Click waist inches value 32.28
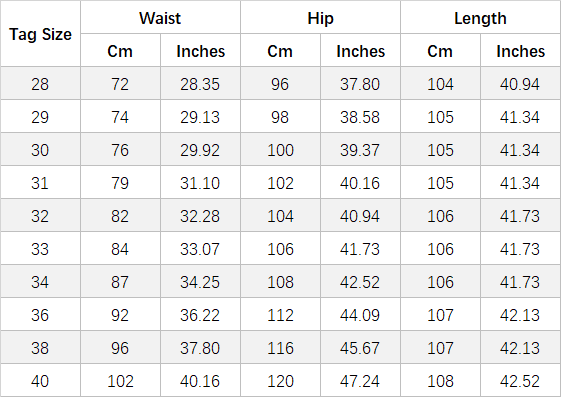 [x=200, y=216]
